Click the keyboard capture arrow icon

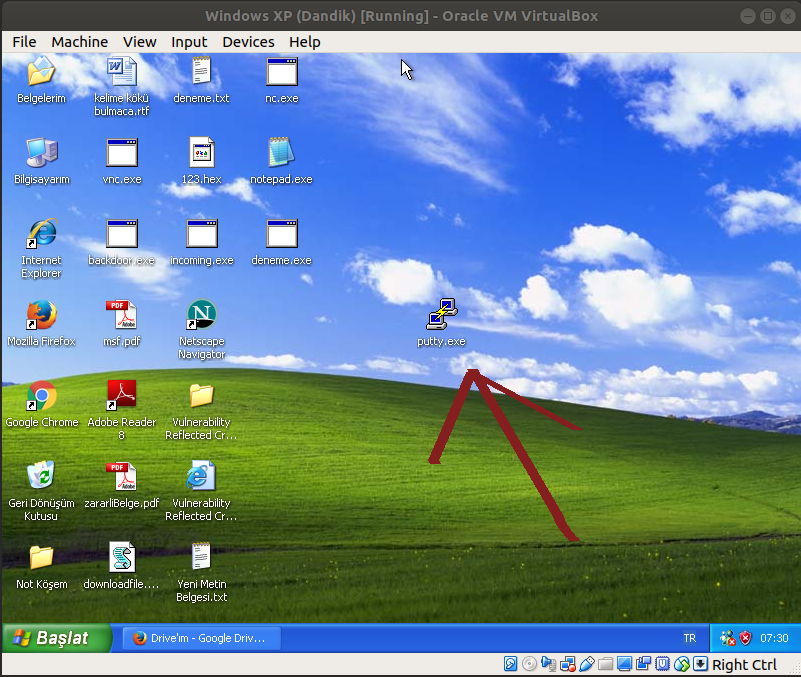(700, 664)
